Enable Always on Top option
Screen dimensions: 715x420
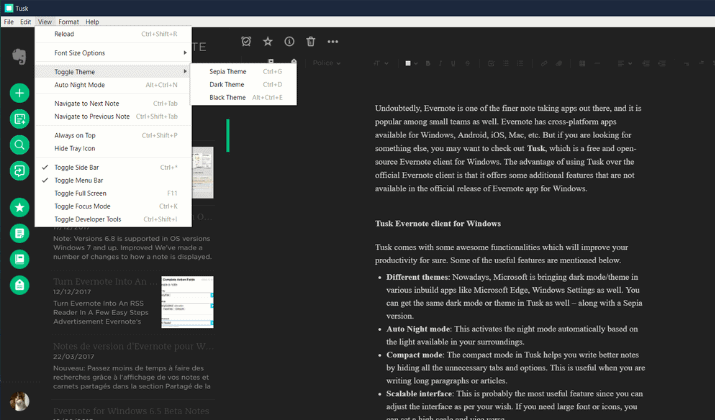pyautogui.click(x=113, y=135)
